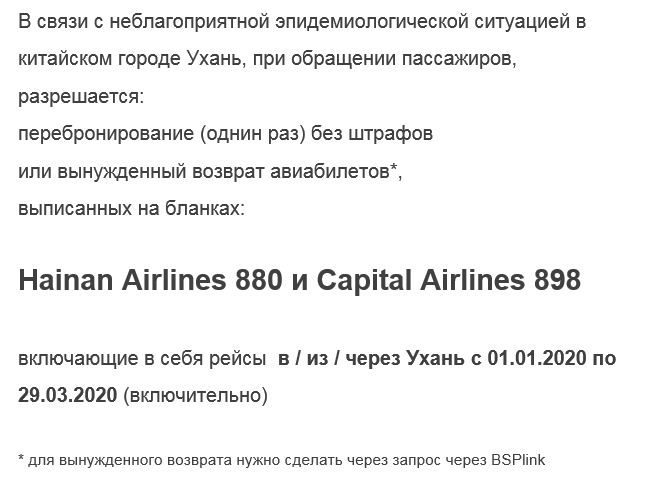646x481 pixels.
Task: Click the text выписанных на бланках
Action: click(129, 208)
